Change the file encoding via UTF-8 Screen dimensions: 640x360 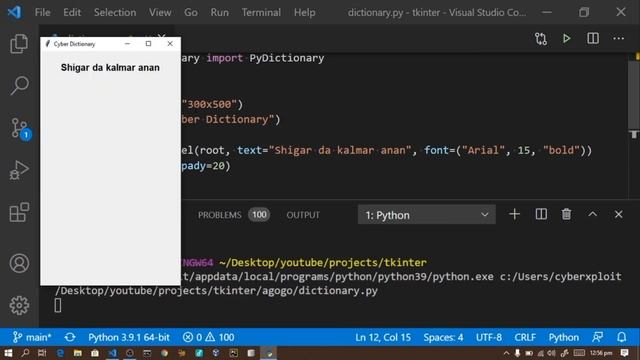click(489, 337)
